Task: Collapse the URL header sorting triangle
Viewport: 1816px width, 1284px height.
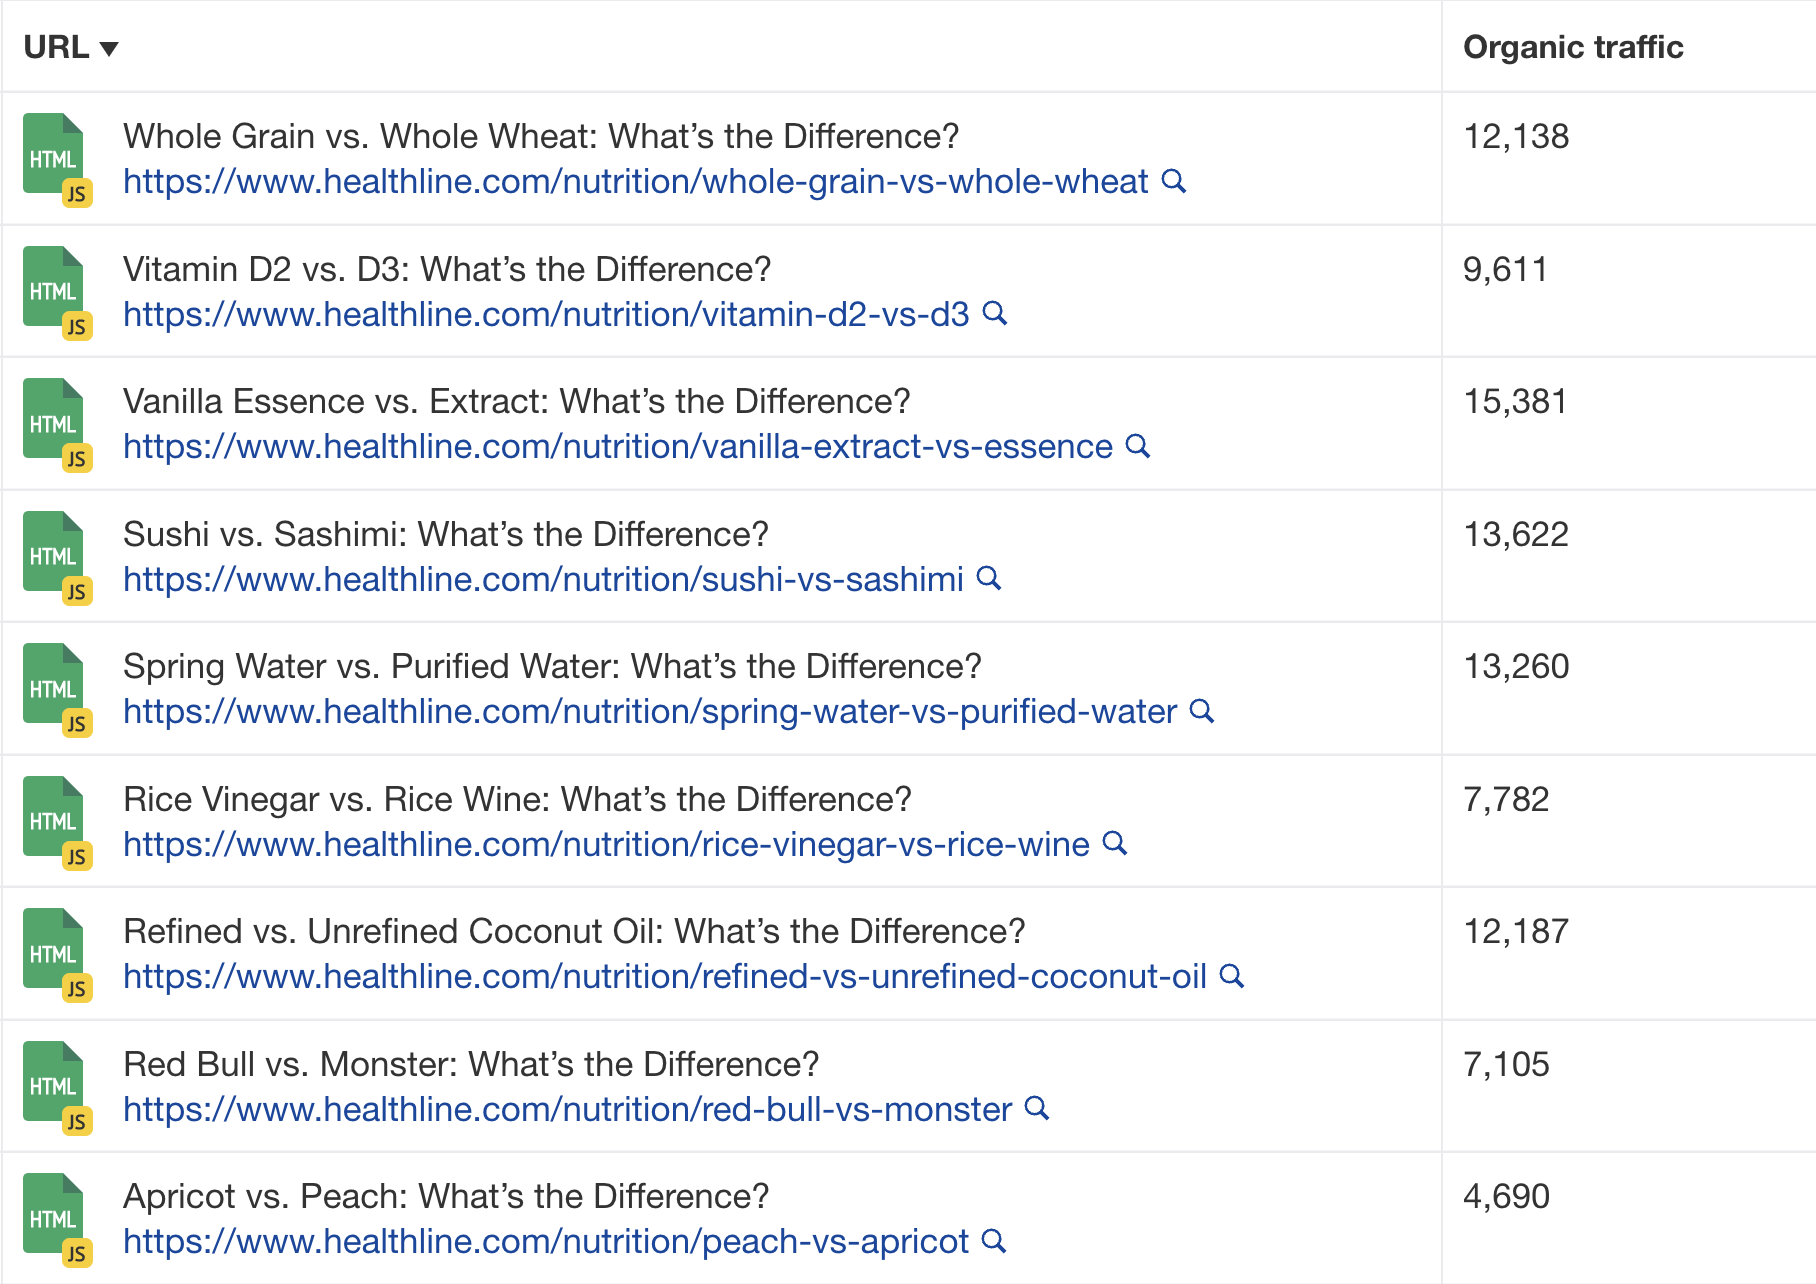Action: coord(110,47)
